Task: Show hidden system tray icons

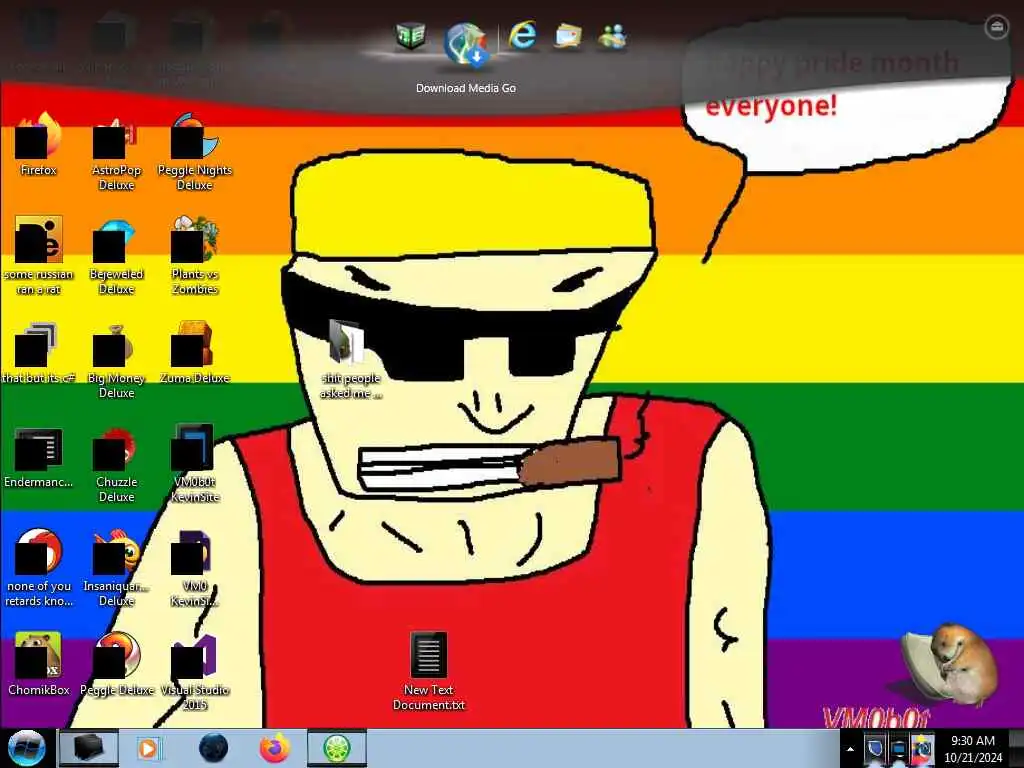Action: tap(850, 749)
